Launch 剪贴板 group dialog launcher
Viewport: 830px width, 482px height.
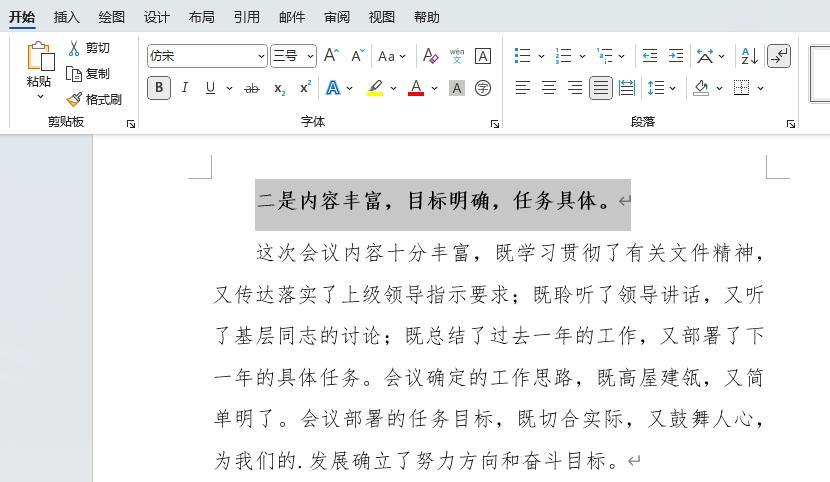click(x=131, y=124)
